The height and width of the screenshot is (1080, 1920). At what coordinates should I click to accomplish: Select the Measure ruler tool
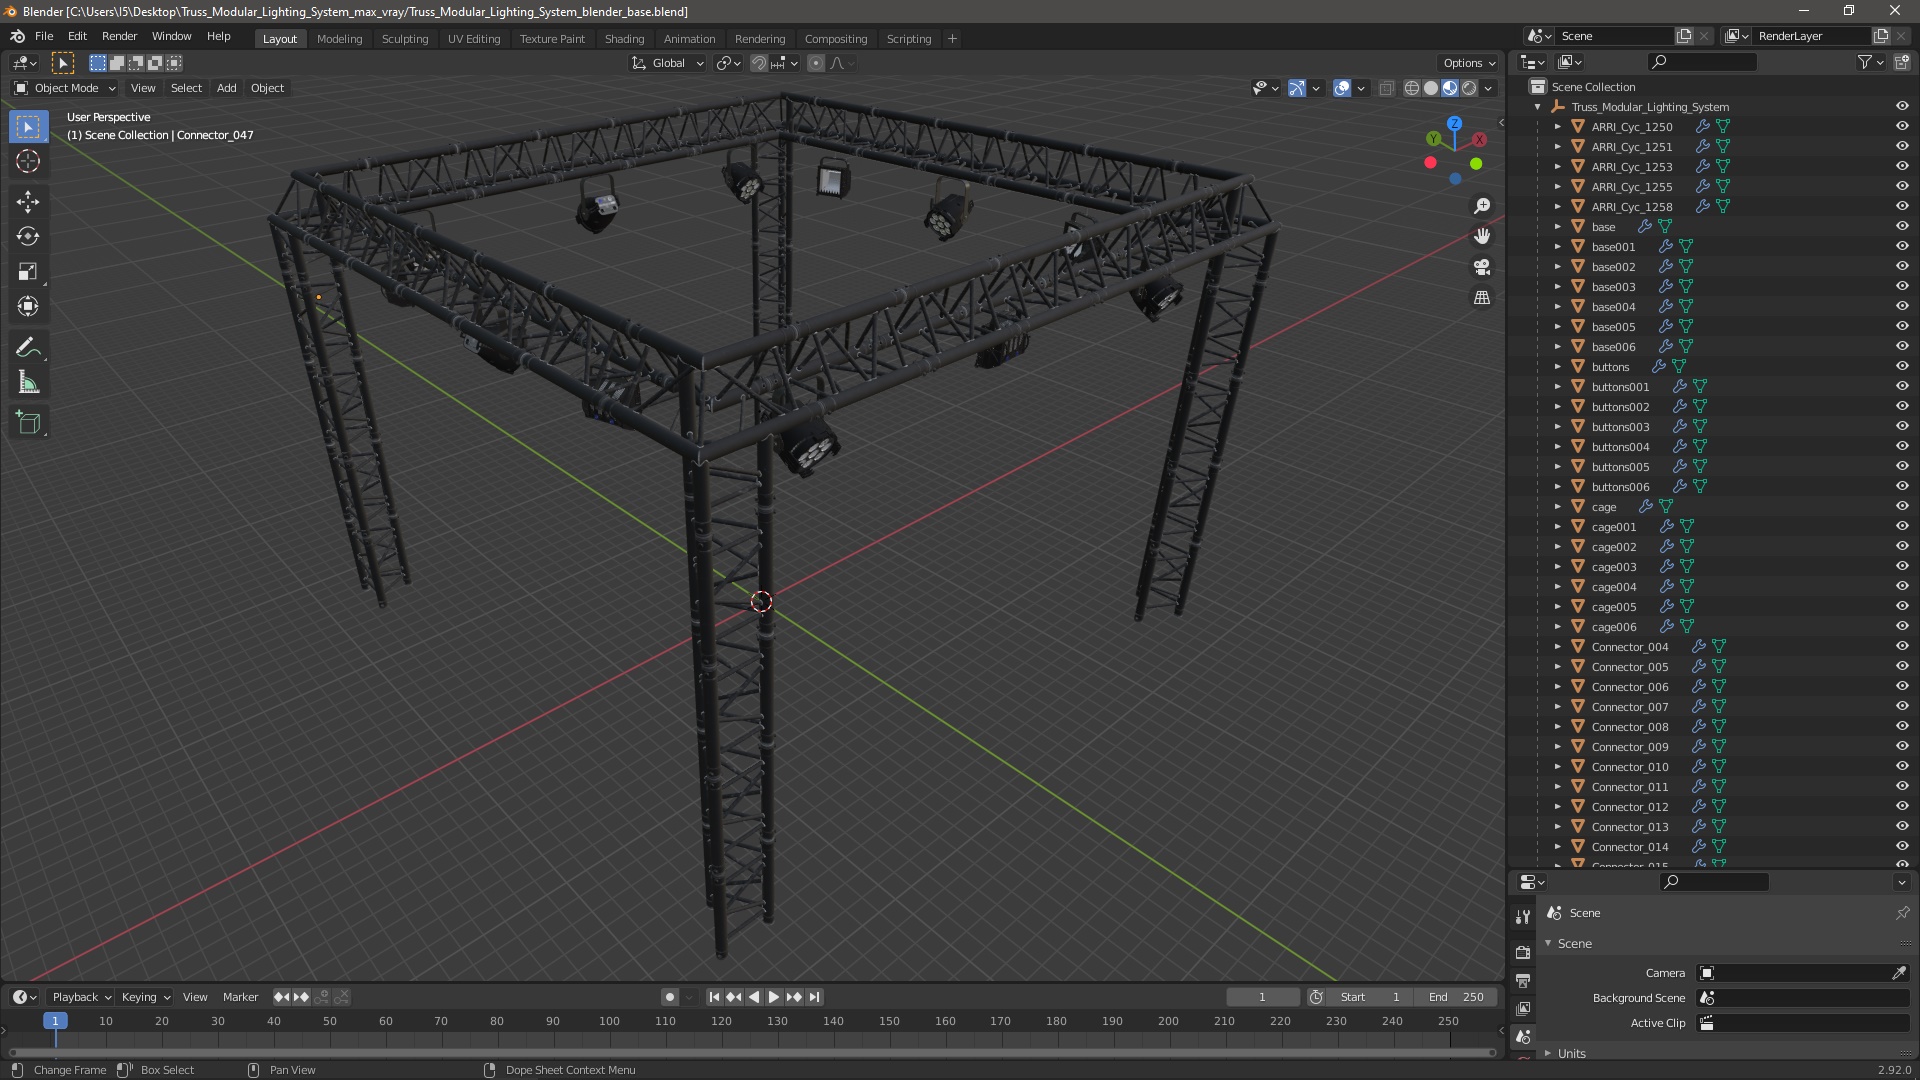pos(28,382)
